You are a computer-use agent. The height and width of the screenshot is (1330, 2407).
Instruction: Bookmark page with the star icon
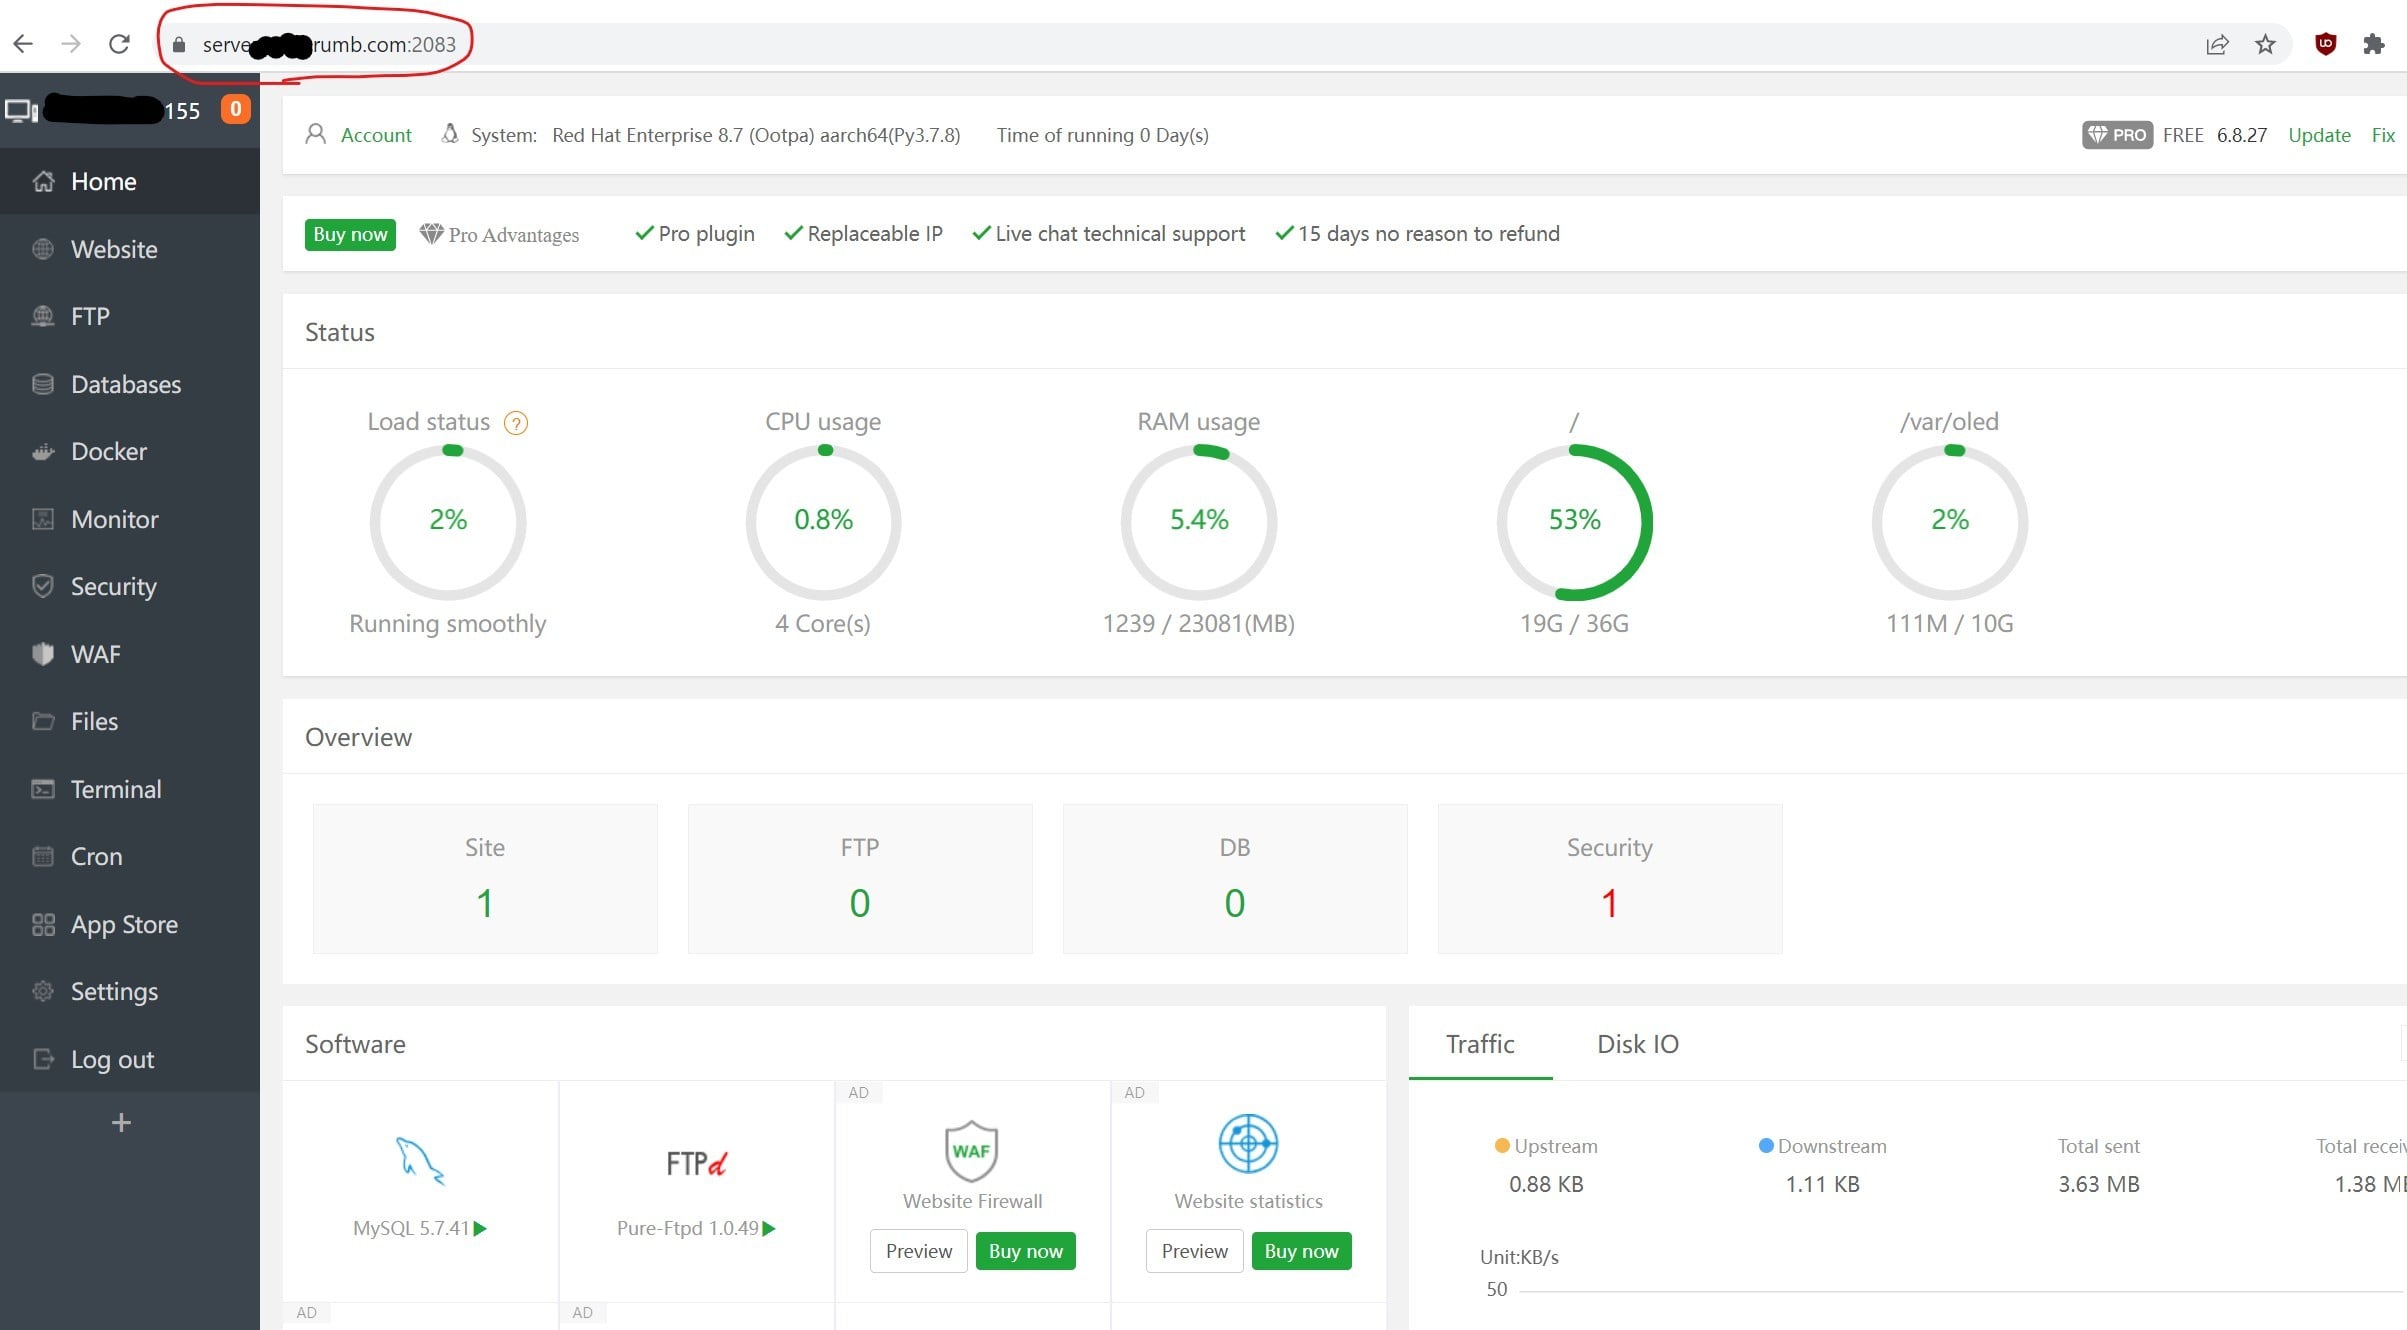coord(2265,44)
